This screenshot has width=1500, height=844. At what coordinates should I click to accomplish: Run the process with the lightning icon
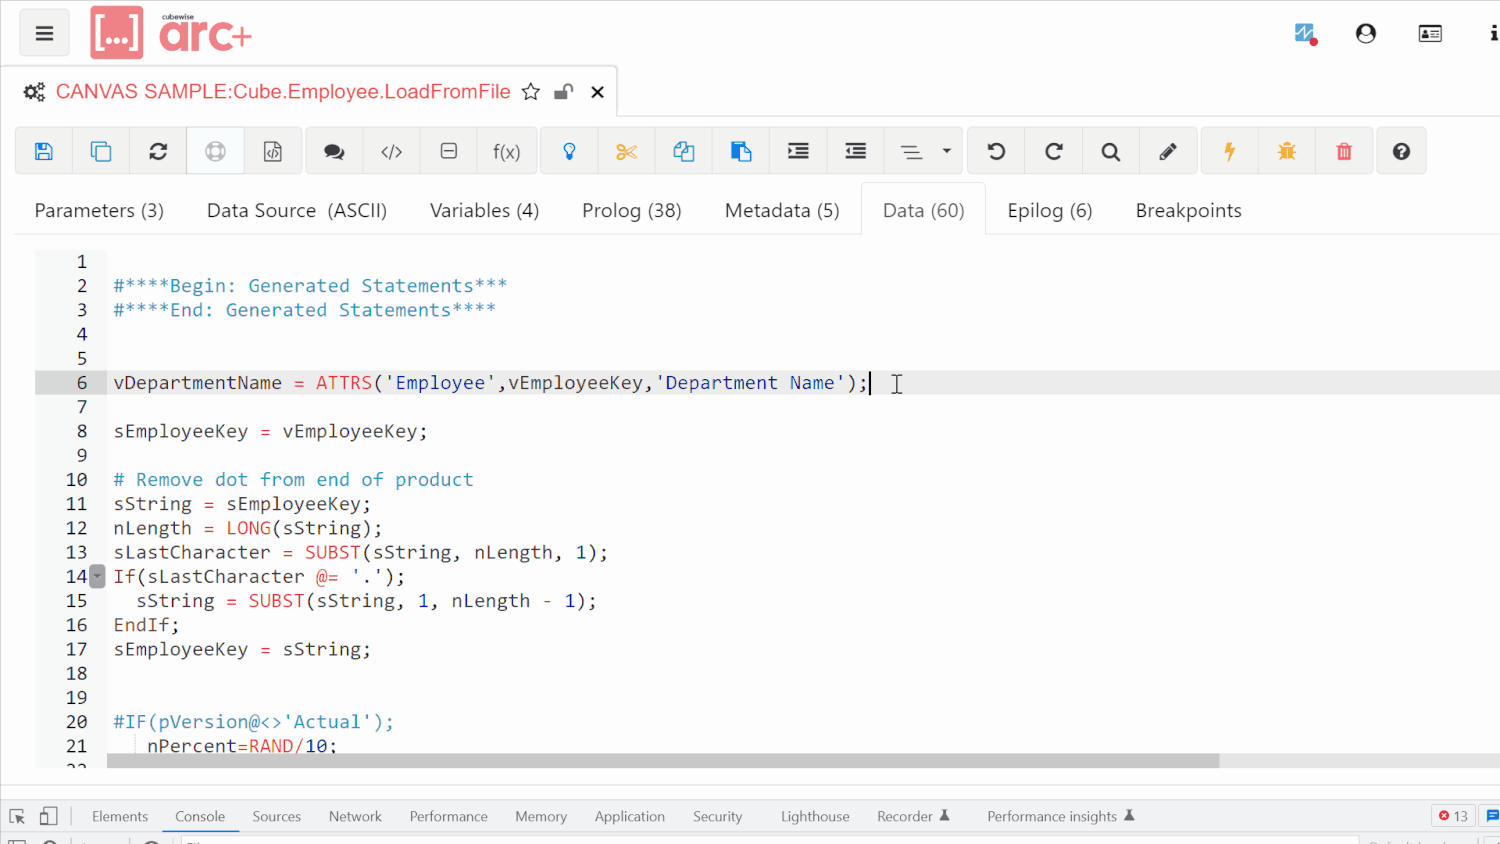(1229, 150)
